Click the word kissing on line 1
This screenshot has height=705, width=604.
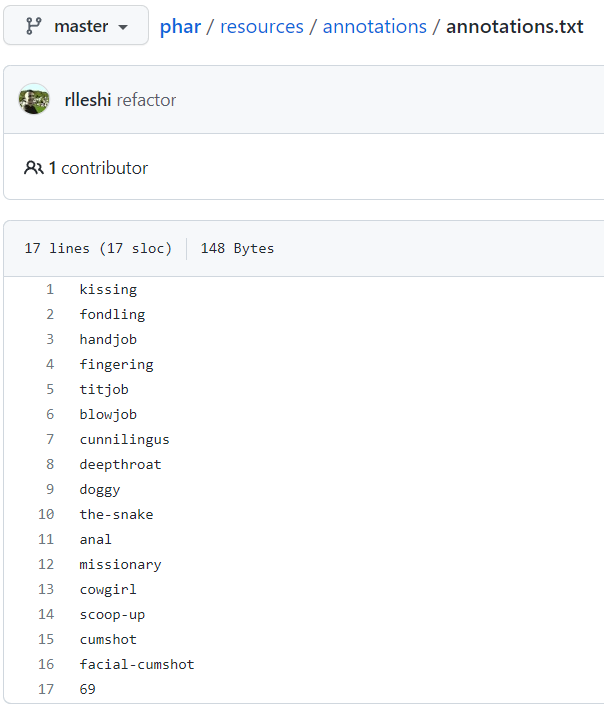tap(108, 289)
